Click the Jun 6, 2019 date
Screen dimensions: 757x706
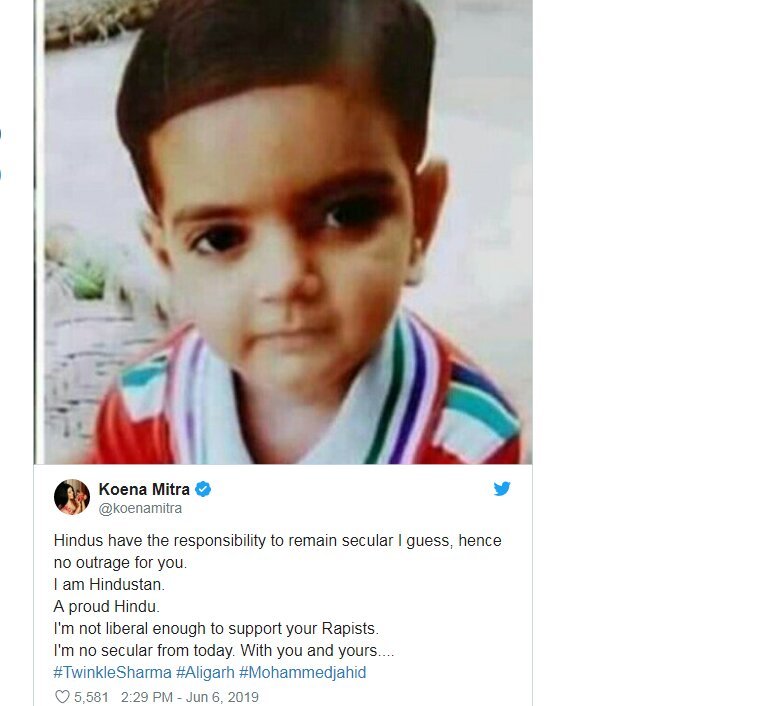[222, 697]
